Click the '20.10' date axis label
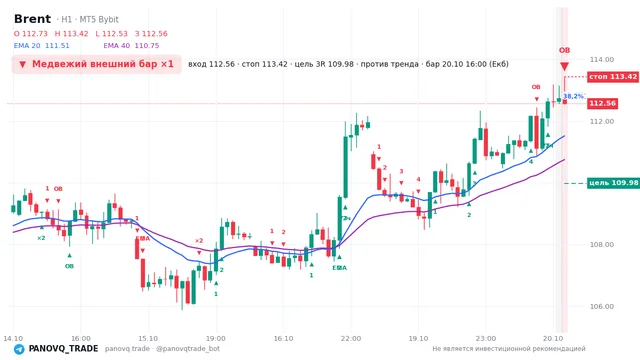Screen dimensions: 640x360 coord(553,338)
